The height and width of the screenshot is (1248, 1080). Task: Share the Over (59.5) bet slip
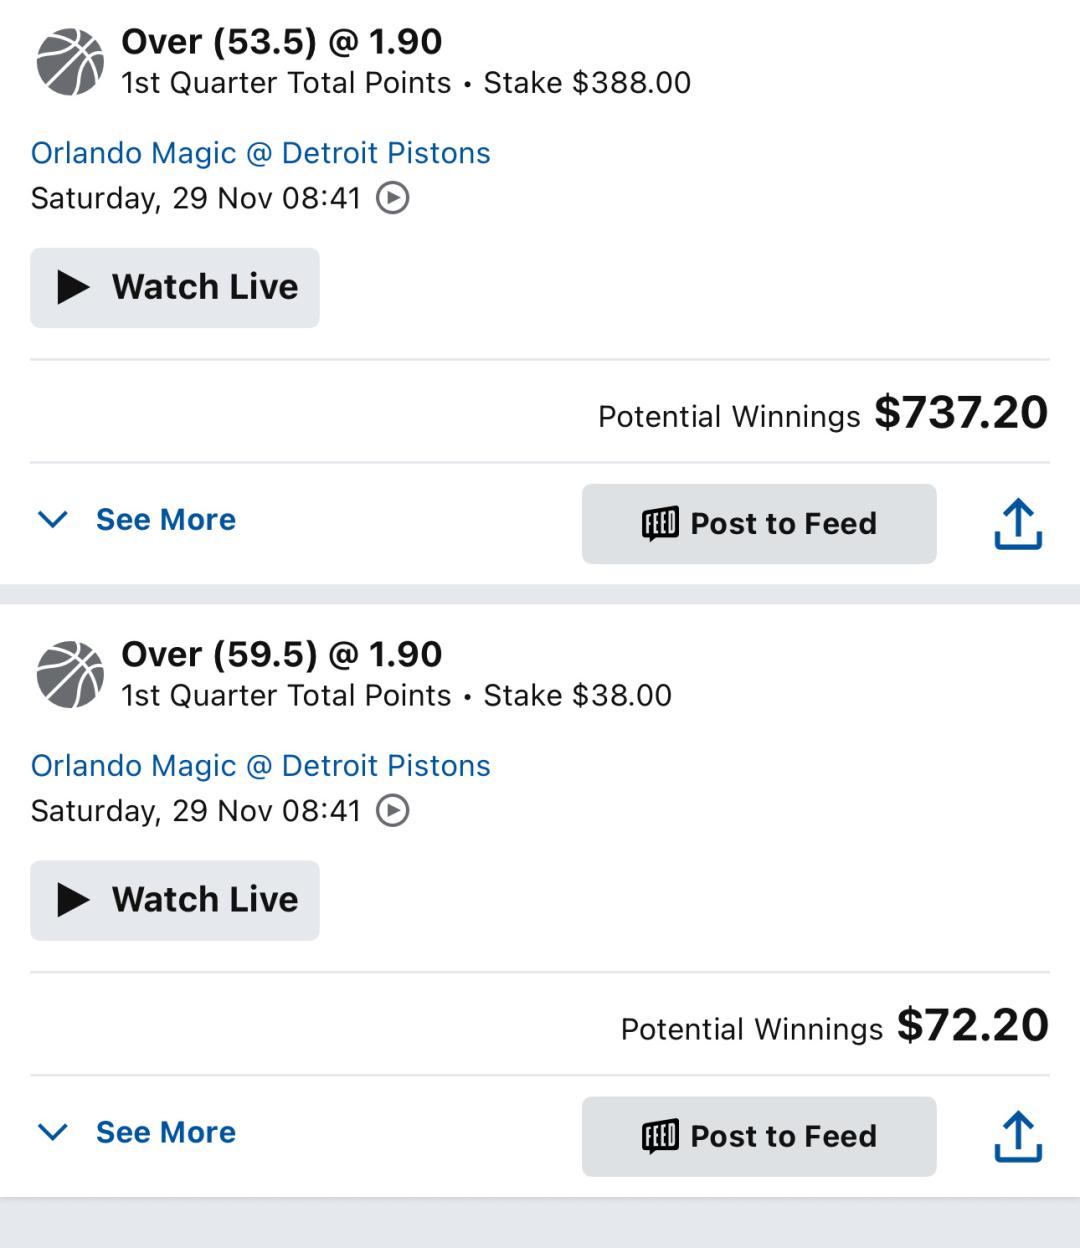point(1017,1137)
